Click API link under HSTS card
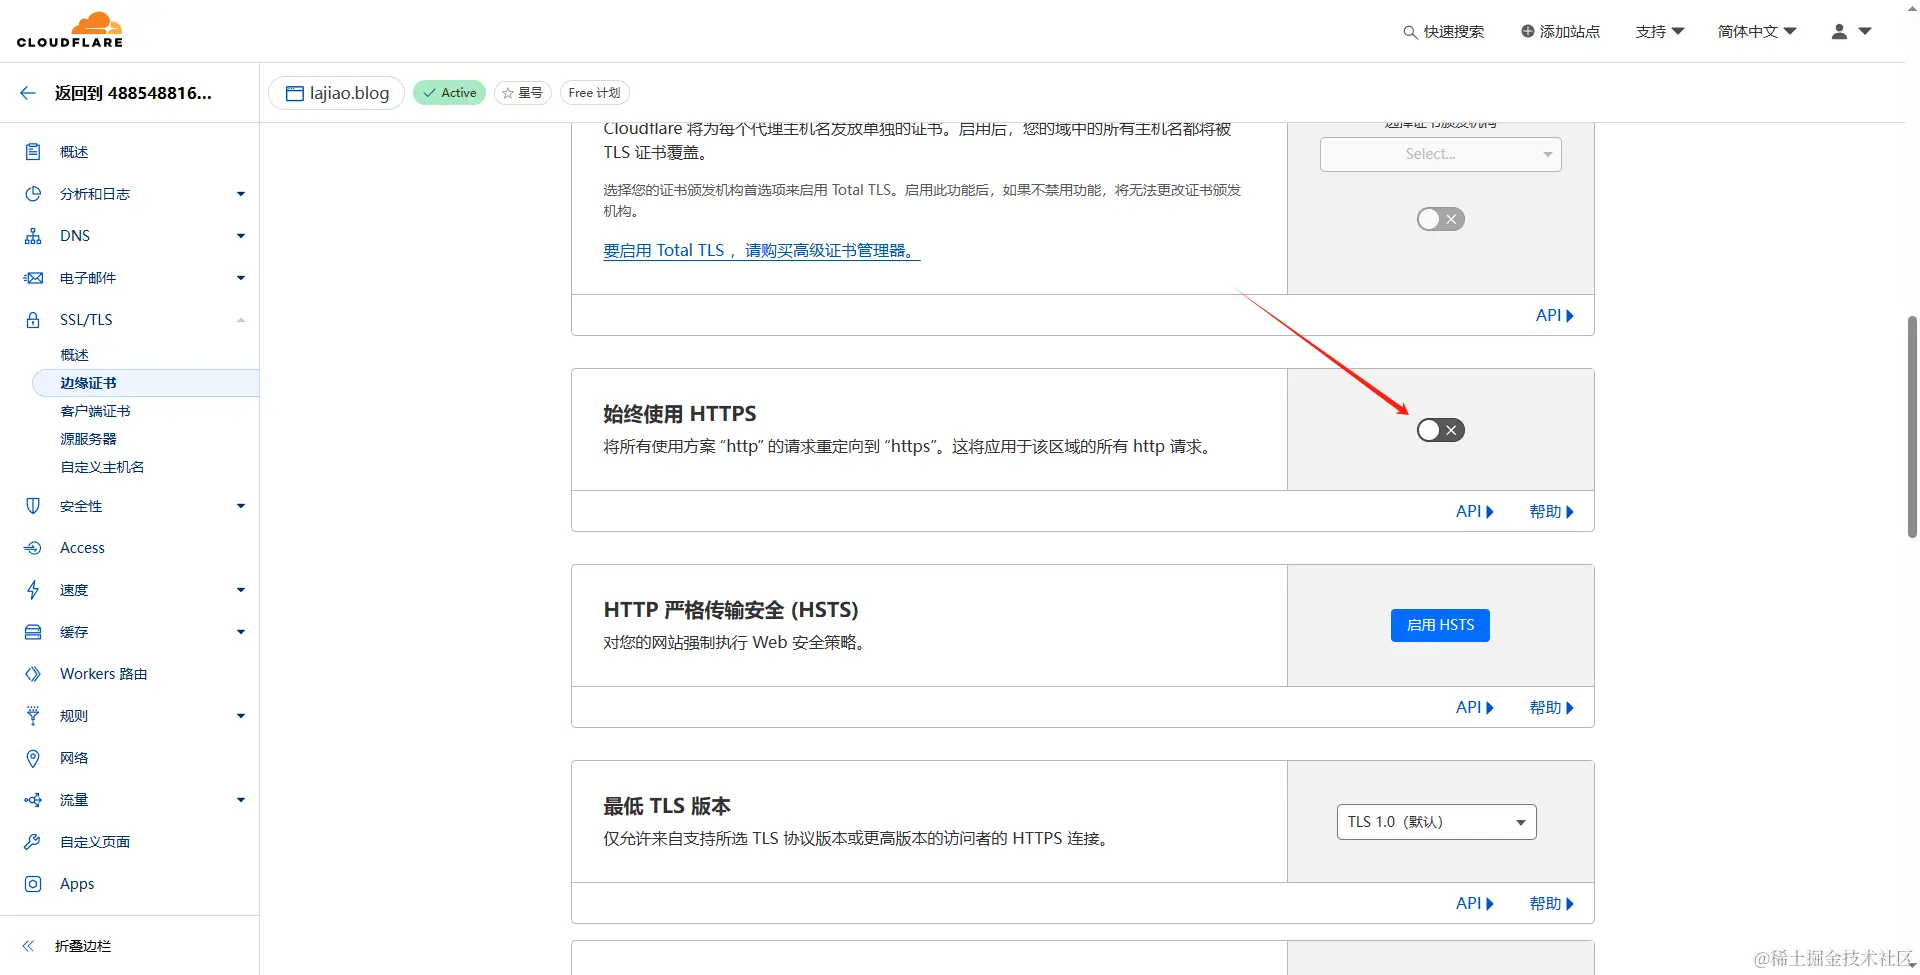The width and height of the screenshot is (1920, 975). (x=1475, y=708)
